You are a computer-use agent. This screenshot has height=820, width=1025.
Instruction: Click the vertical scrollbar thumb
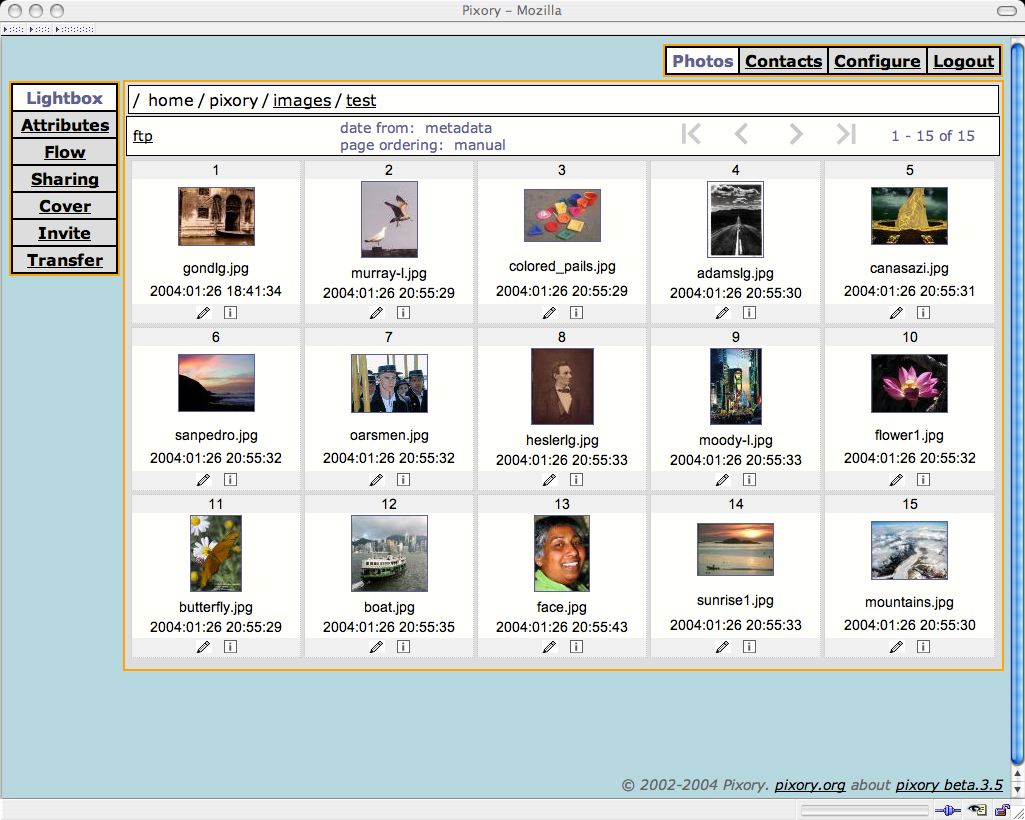pyautogui.click(x=1017, y=401)
